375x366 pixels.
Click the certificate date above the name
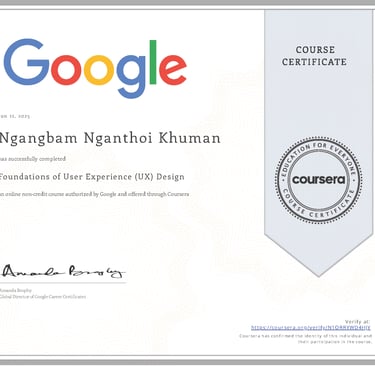click(x=15, y=116)
